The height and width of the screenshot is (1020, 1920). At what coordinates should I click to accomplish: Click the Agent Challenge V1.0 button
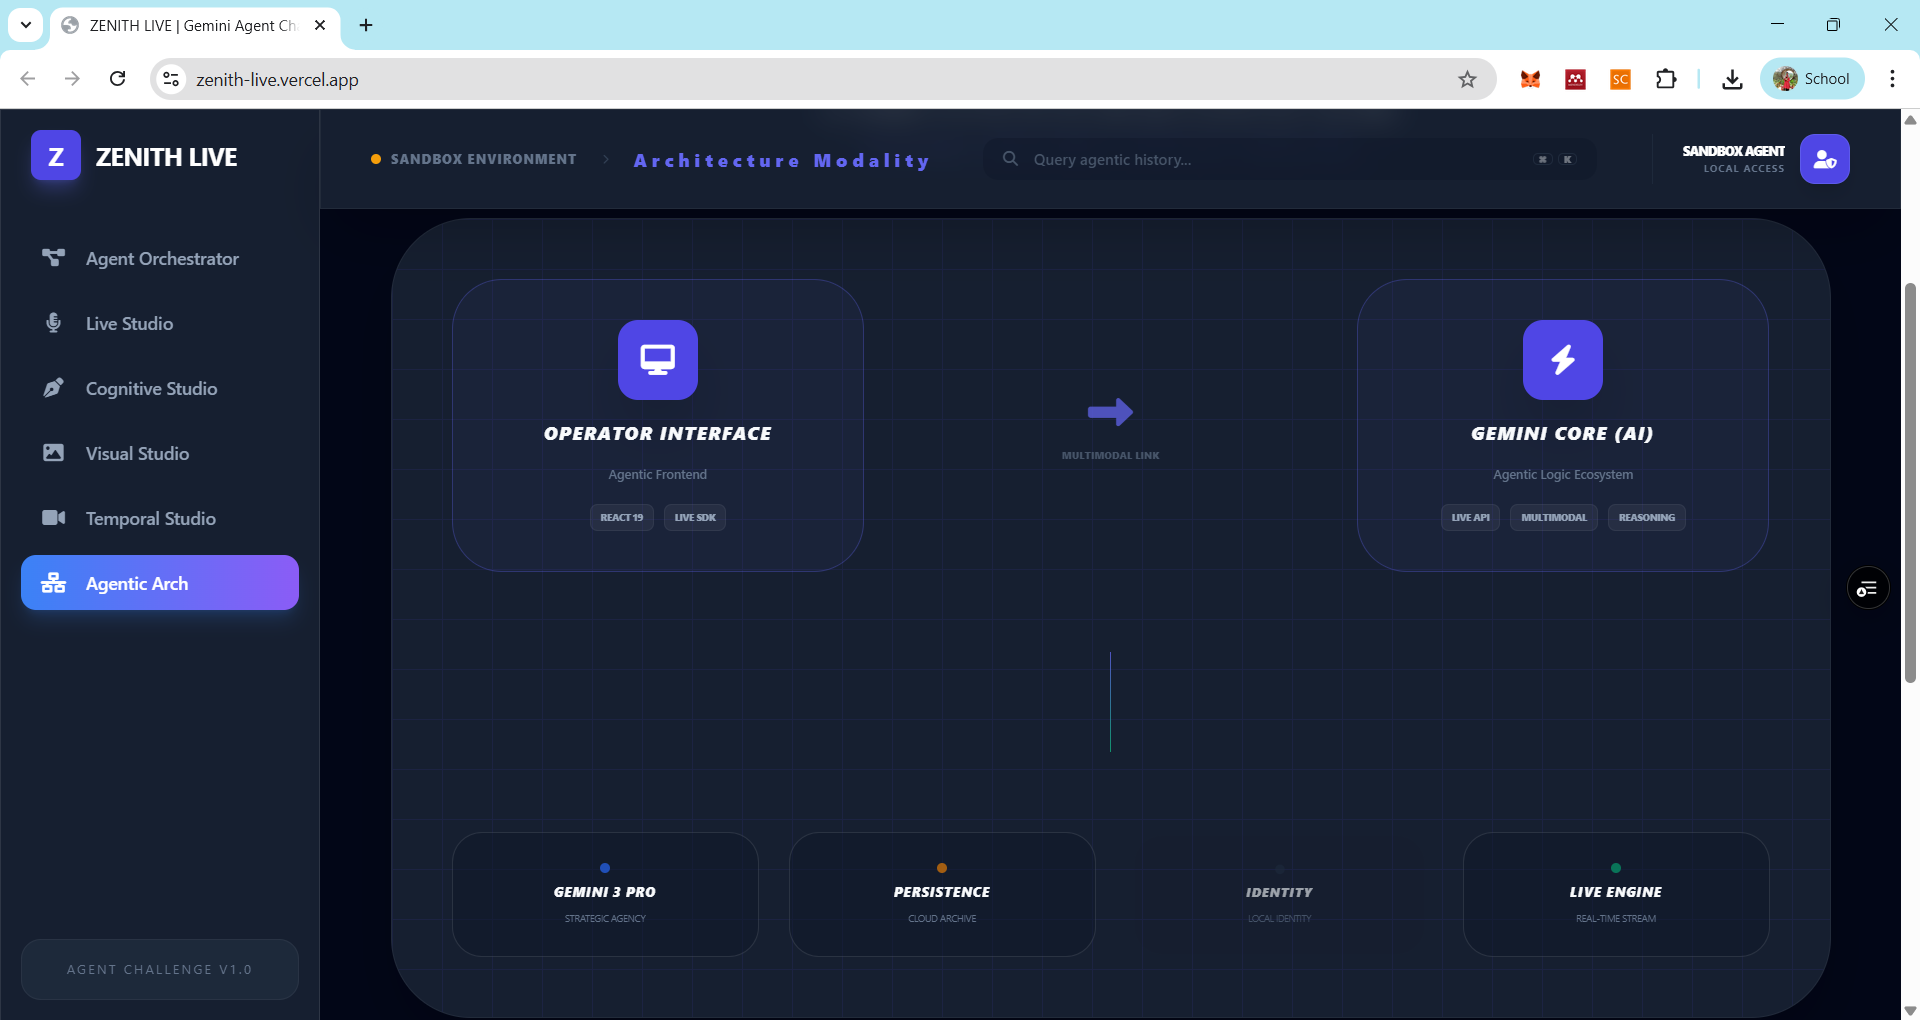160,969
